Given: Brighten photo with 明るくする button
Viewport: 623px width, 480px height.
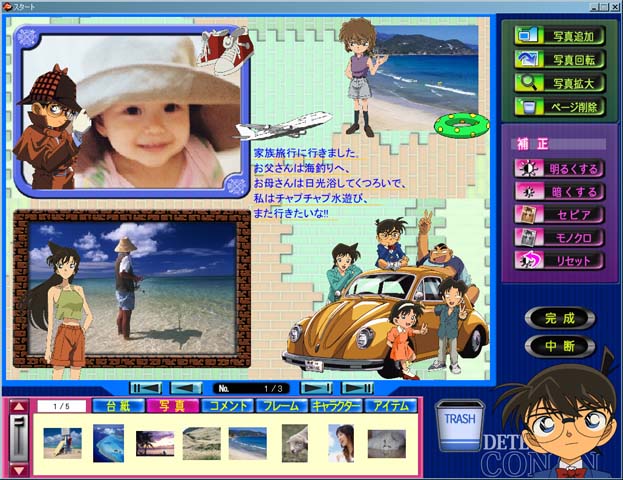Looking at the screenshot, I should 559,168.
